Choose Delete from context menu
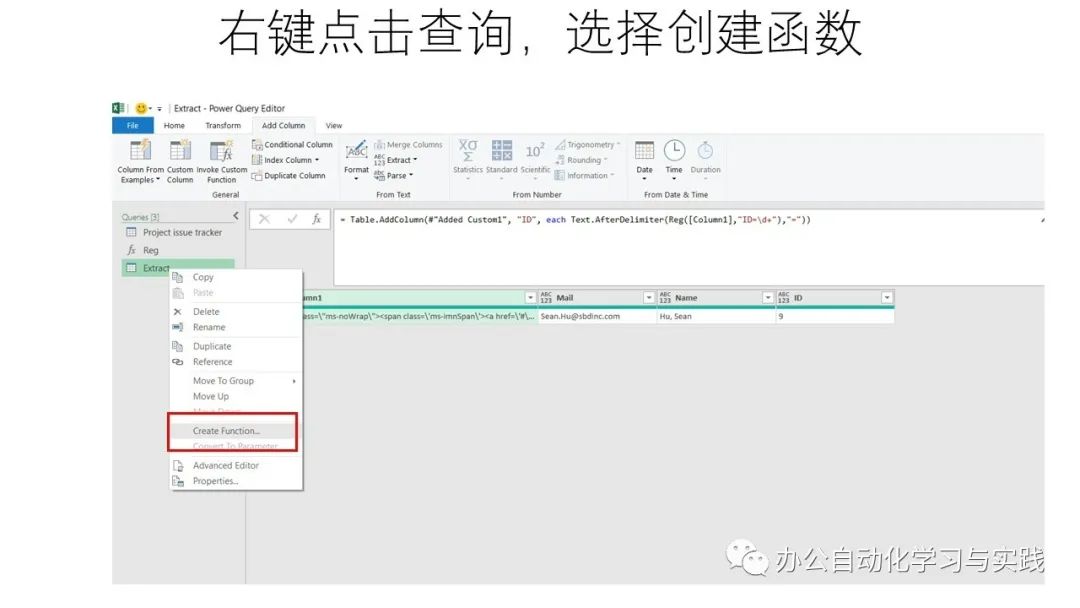Screen dimensions: 1080x608 pos(236,311)
